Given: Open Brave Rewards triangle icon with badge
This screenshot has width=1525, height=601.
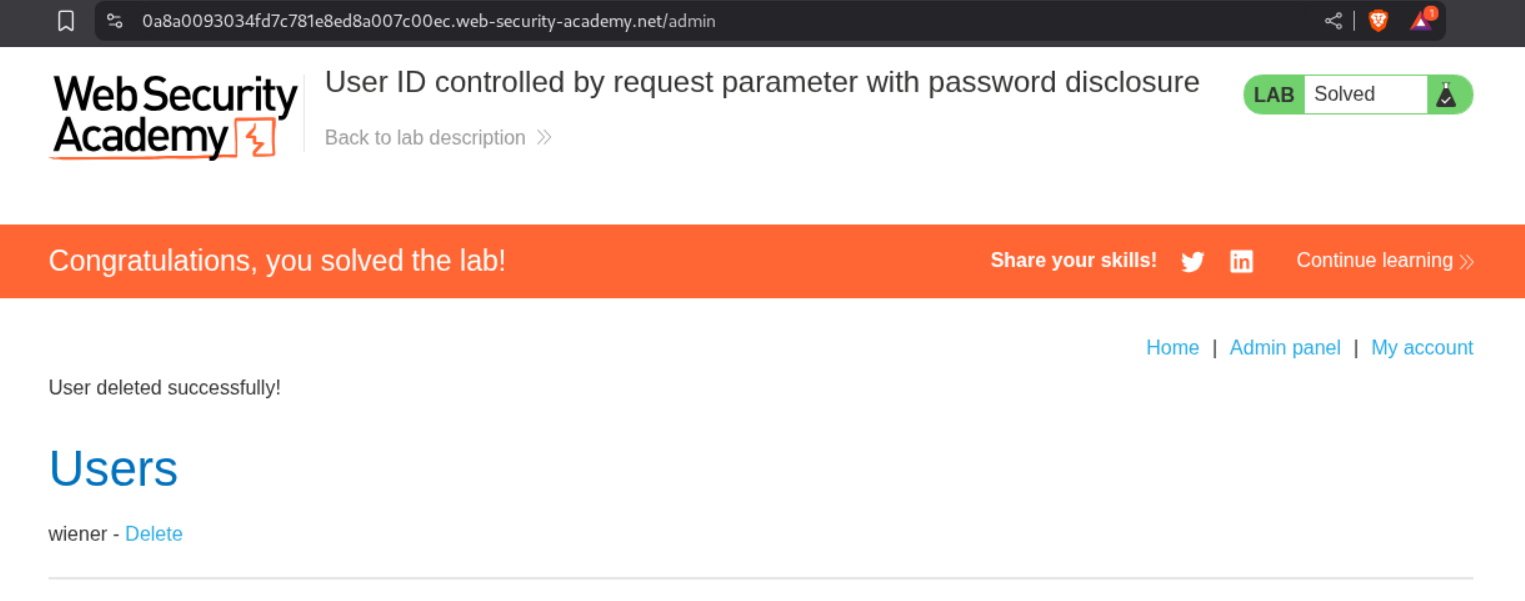Looking at the screenshot, I should (x=1421, y=20).
